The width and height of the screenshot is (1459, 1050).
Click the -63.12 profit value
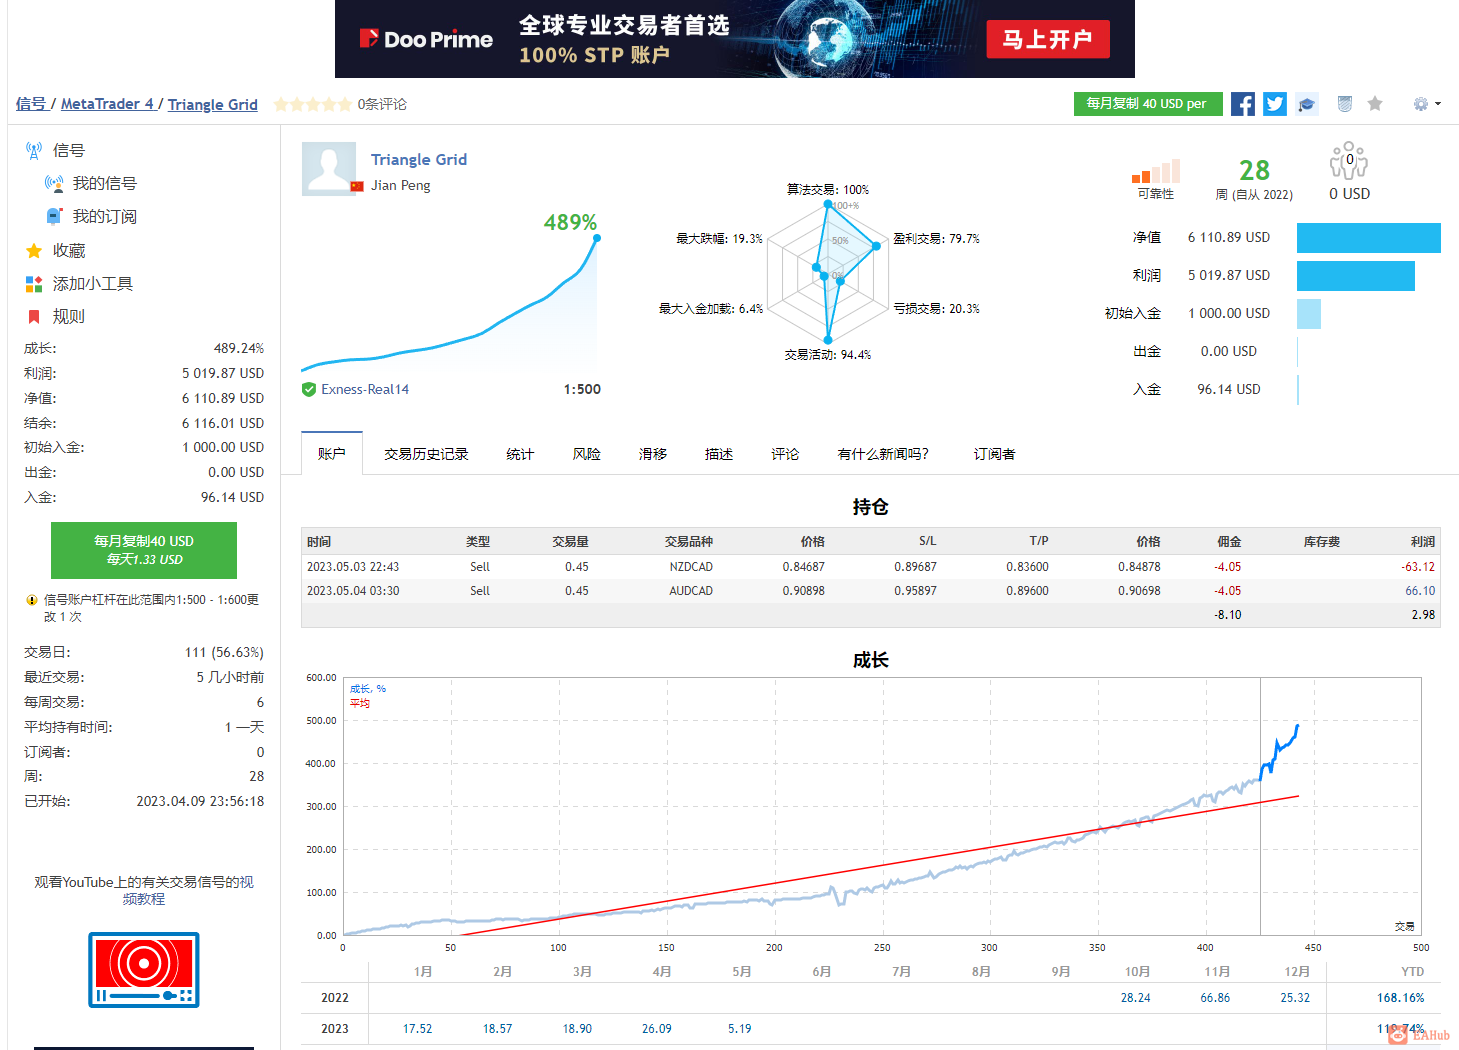click(1418, 567)
